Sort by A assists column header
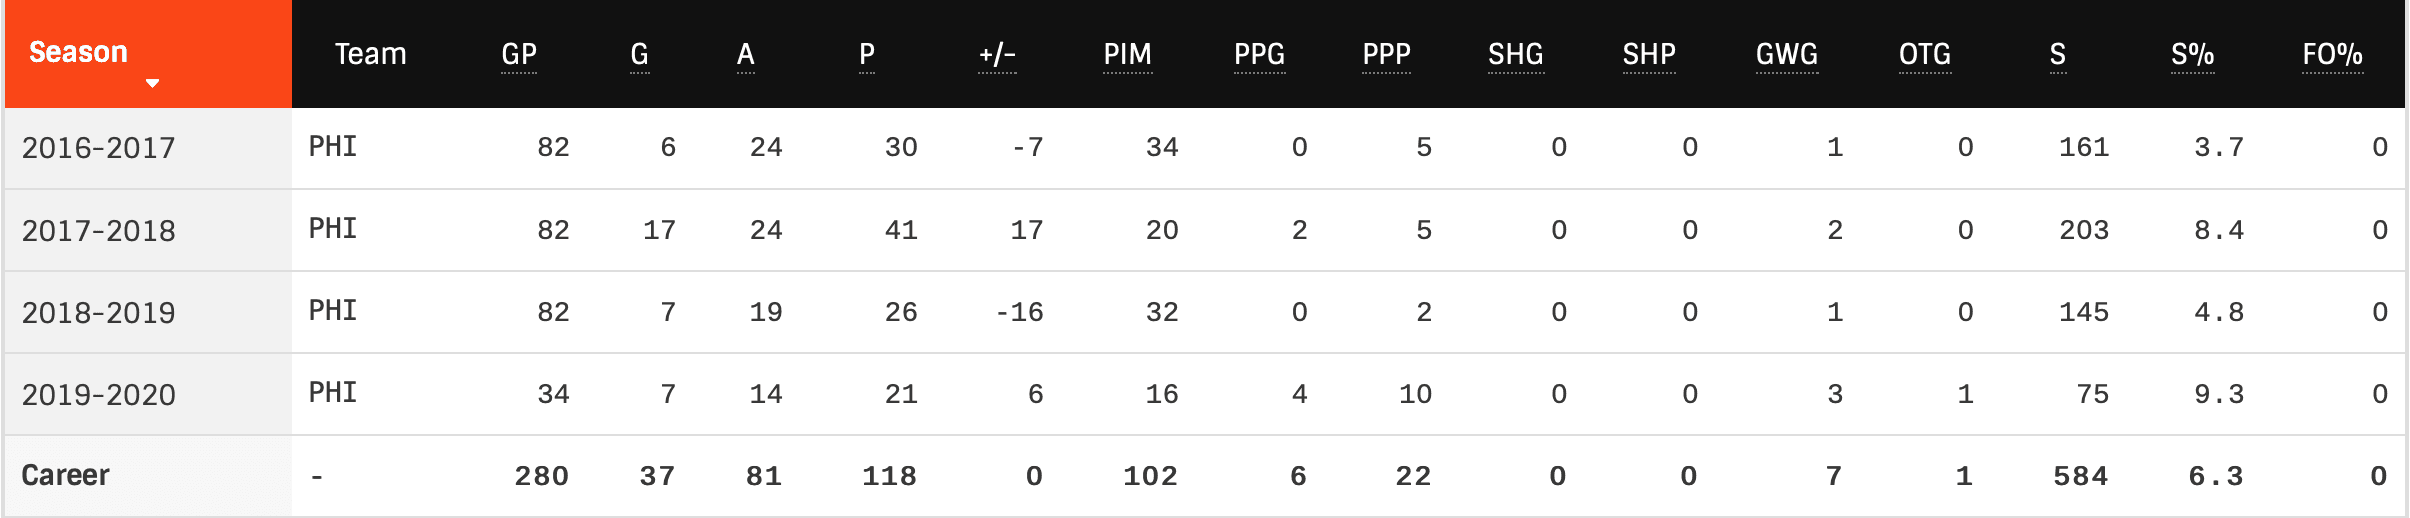The height and width of the screenshot is (518, 2410). click(746, 54)
